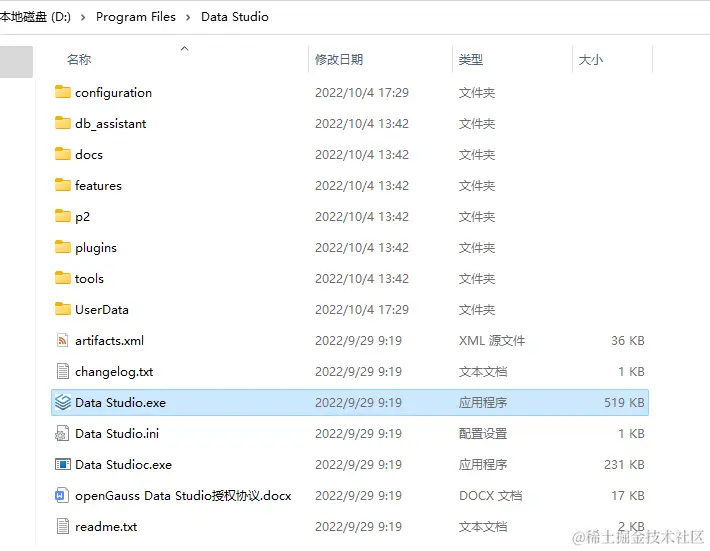Sort by the 类型 column header

click(470, 59)
